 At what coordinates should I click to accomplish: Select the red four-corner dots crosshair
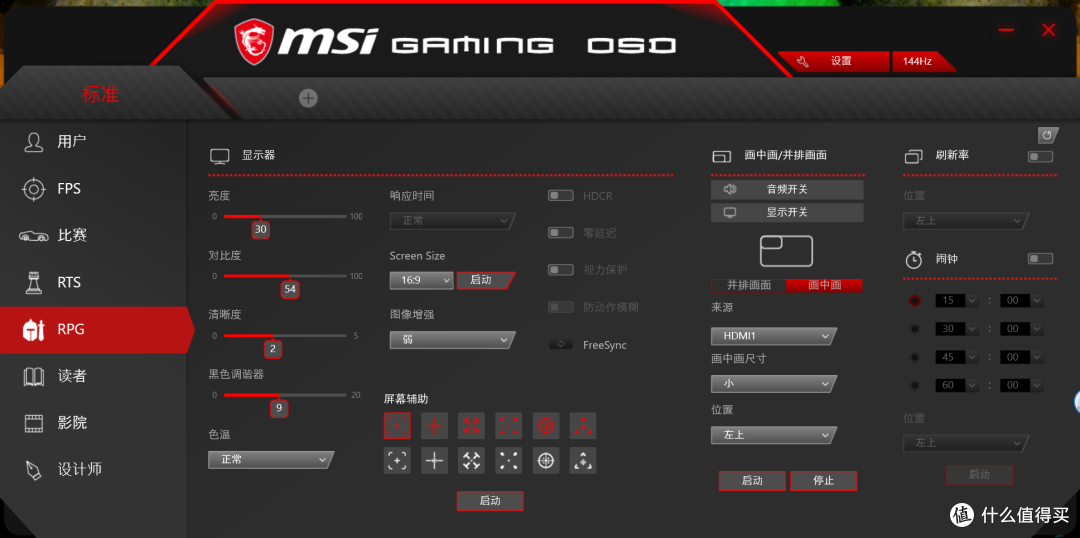click(x=508, y=426)
